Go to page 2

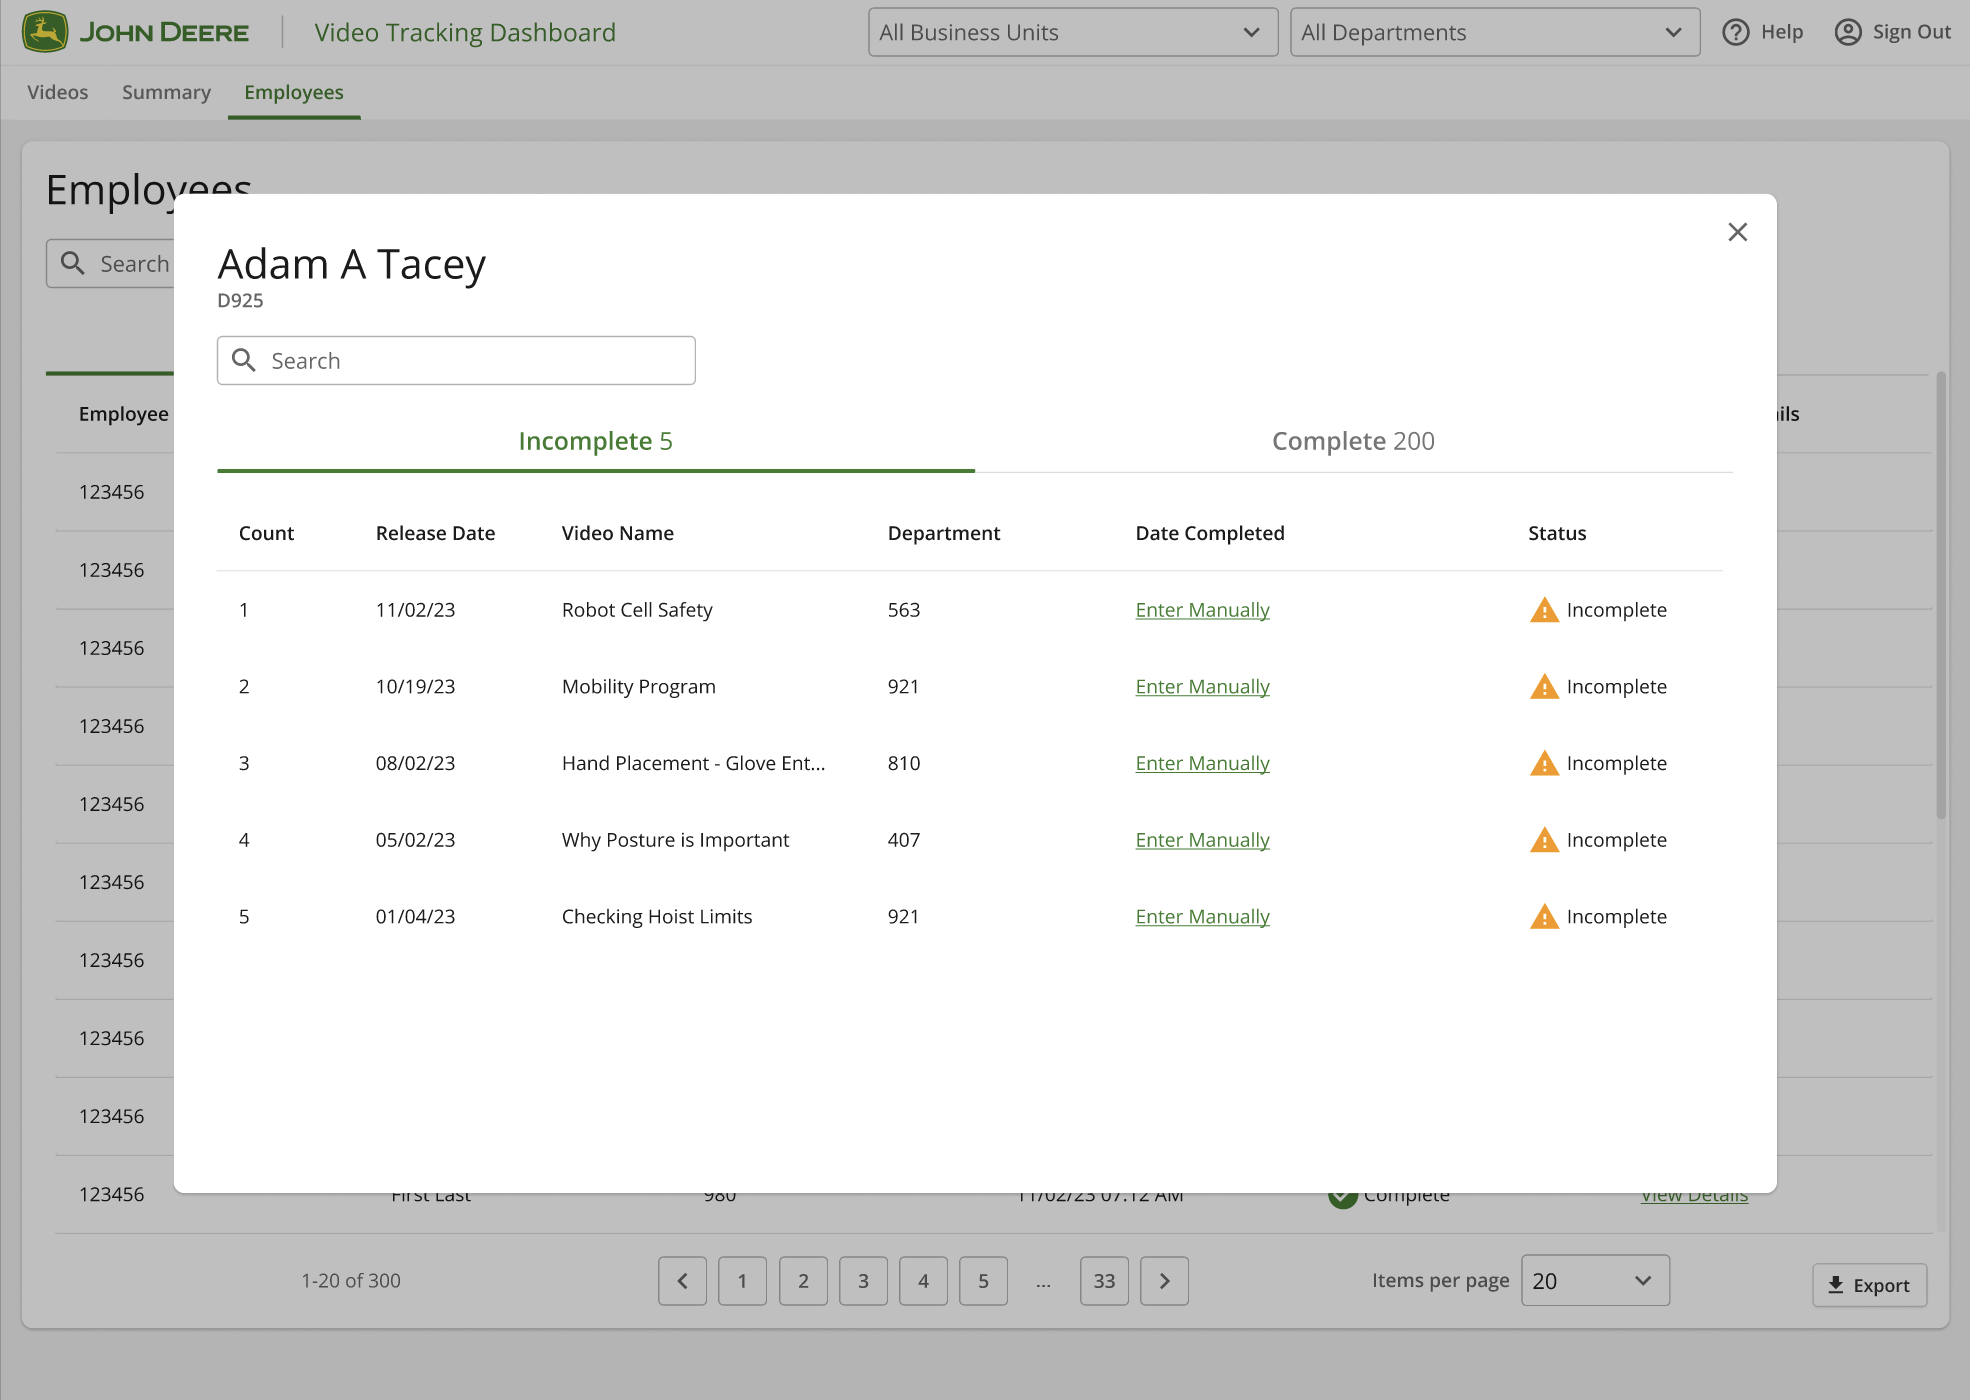click(803, 1281)
